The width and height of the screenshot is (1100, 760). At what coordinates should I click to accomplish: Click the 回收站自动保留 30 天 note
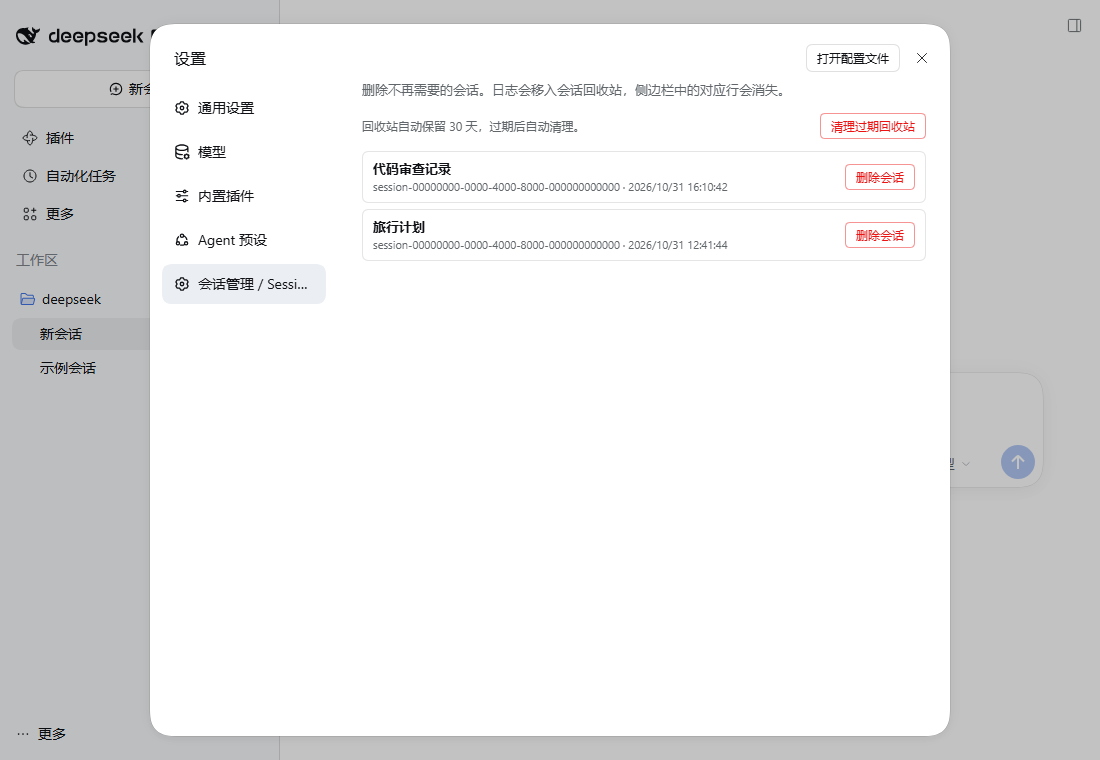471,127
